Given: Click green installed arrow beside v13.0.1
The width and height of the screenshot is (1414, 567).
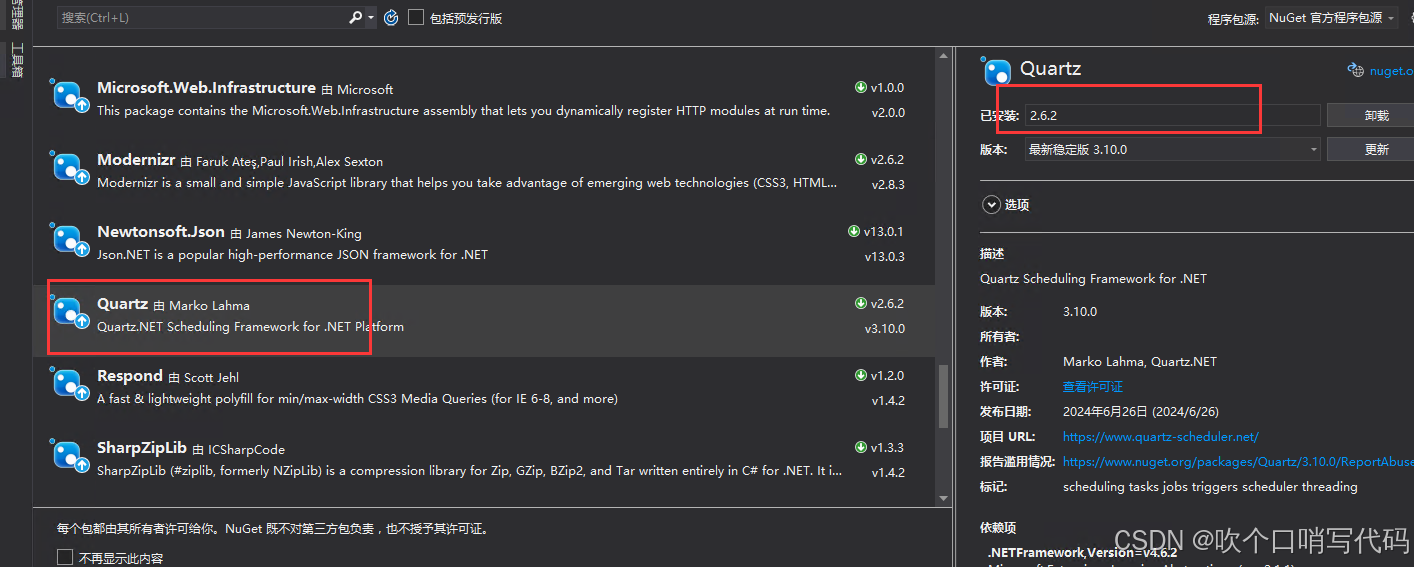Looking at the screenshot, I should [x=854, y=231].
